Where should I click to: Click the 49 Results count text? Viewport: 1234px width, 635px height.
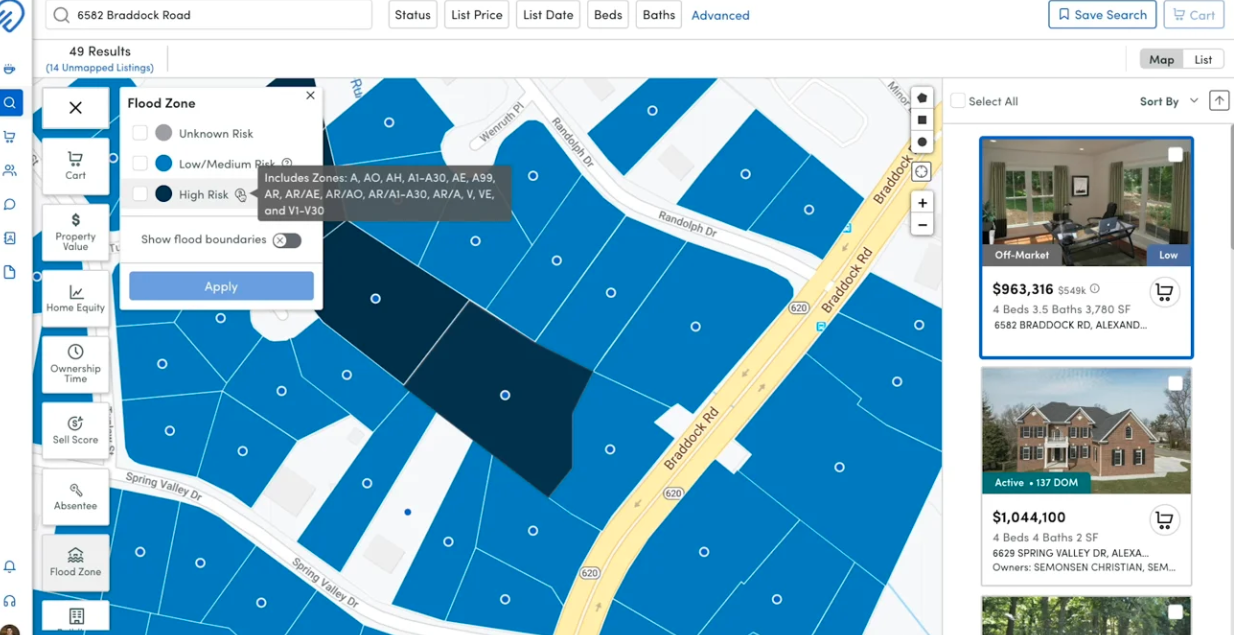click(x=100, y=51)
